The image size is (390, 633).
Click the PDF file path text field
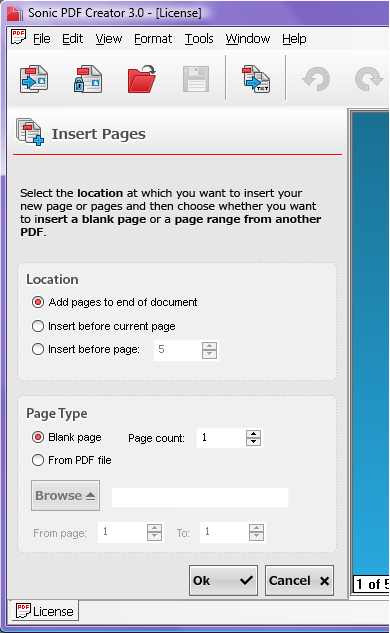click(x=200, y=497)
